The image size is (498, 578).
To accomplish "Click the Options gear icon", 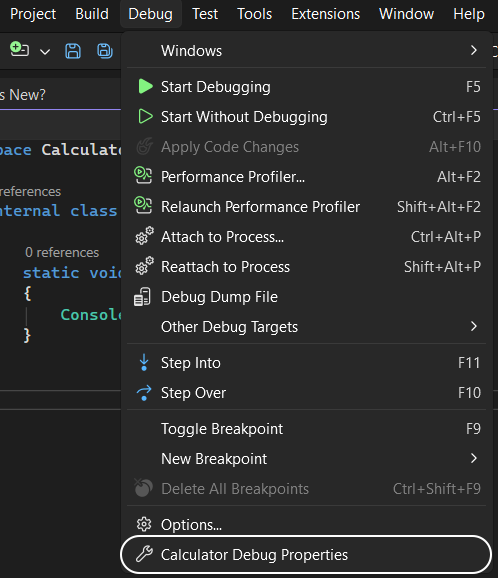I will (144, 524).
